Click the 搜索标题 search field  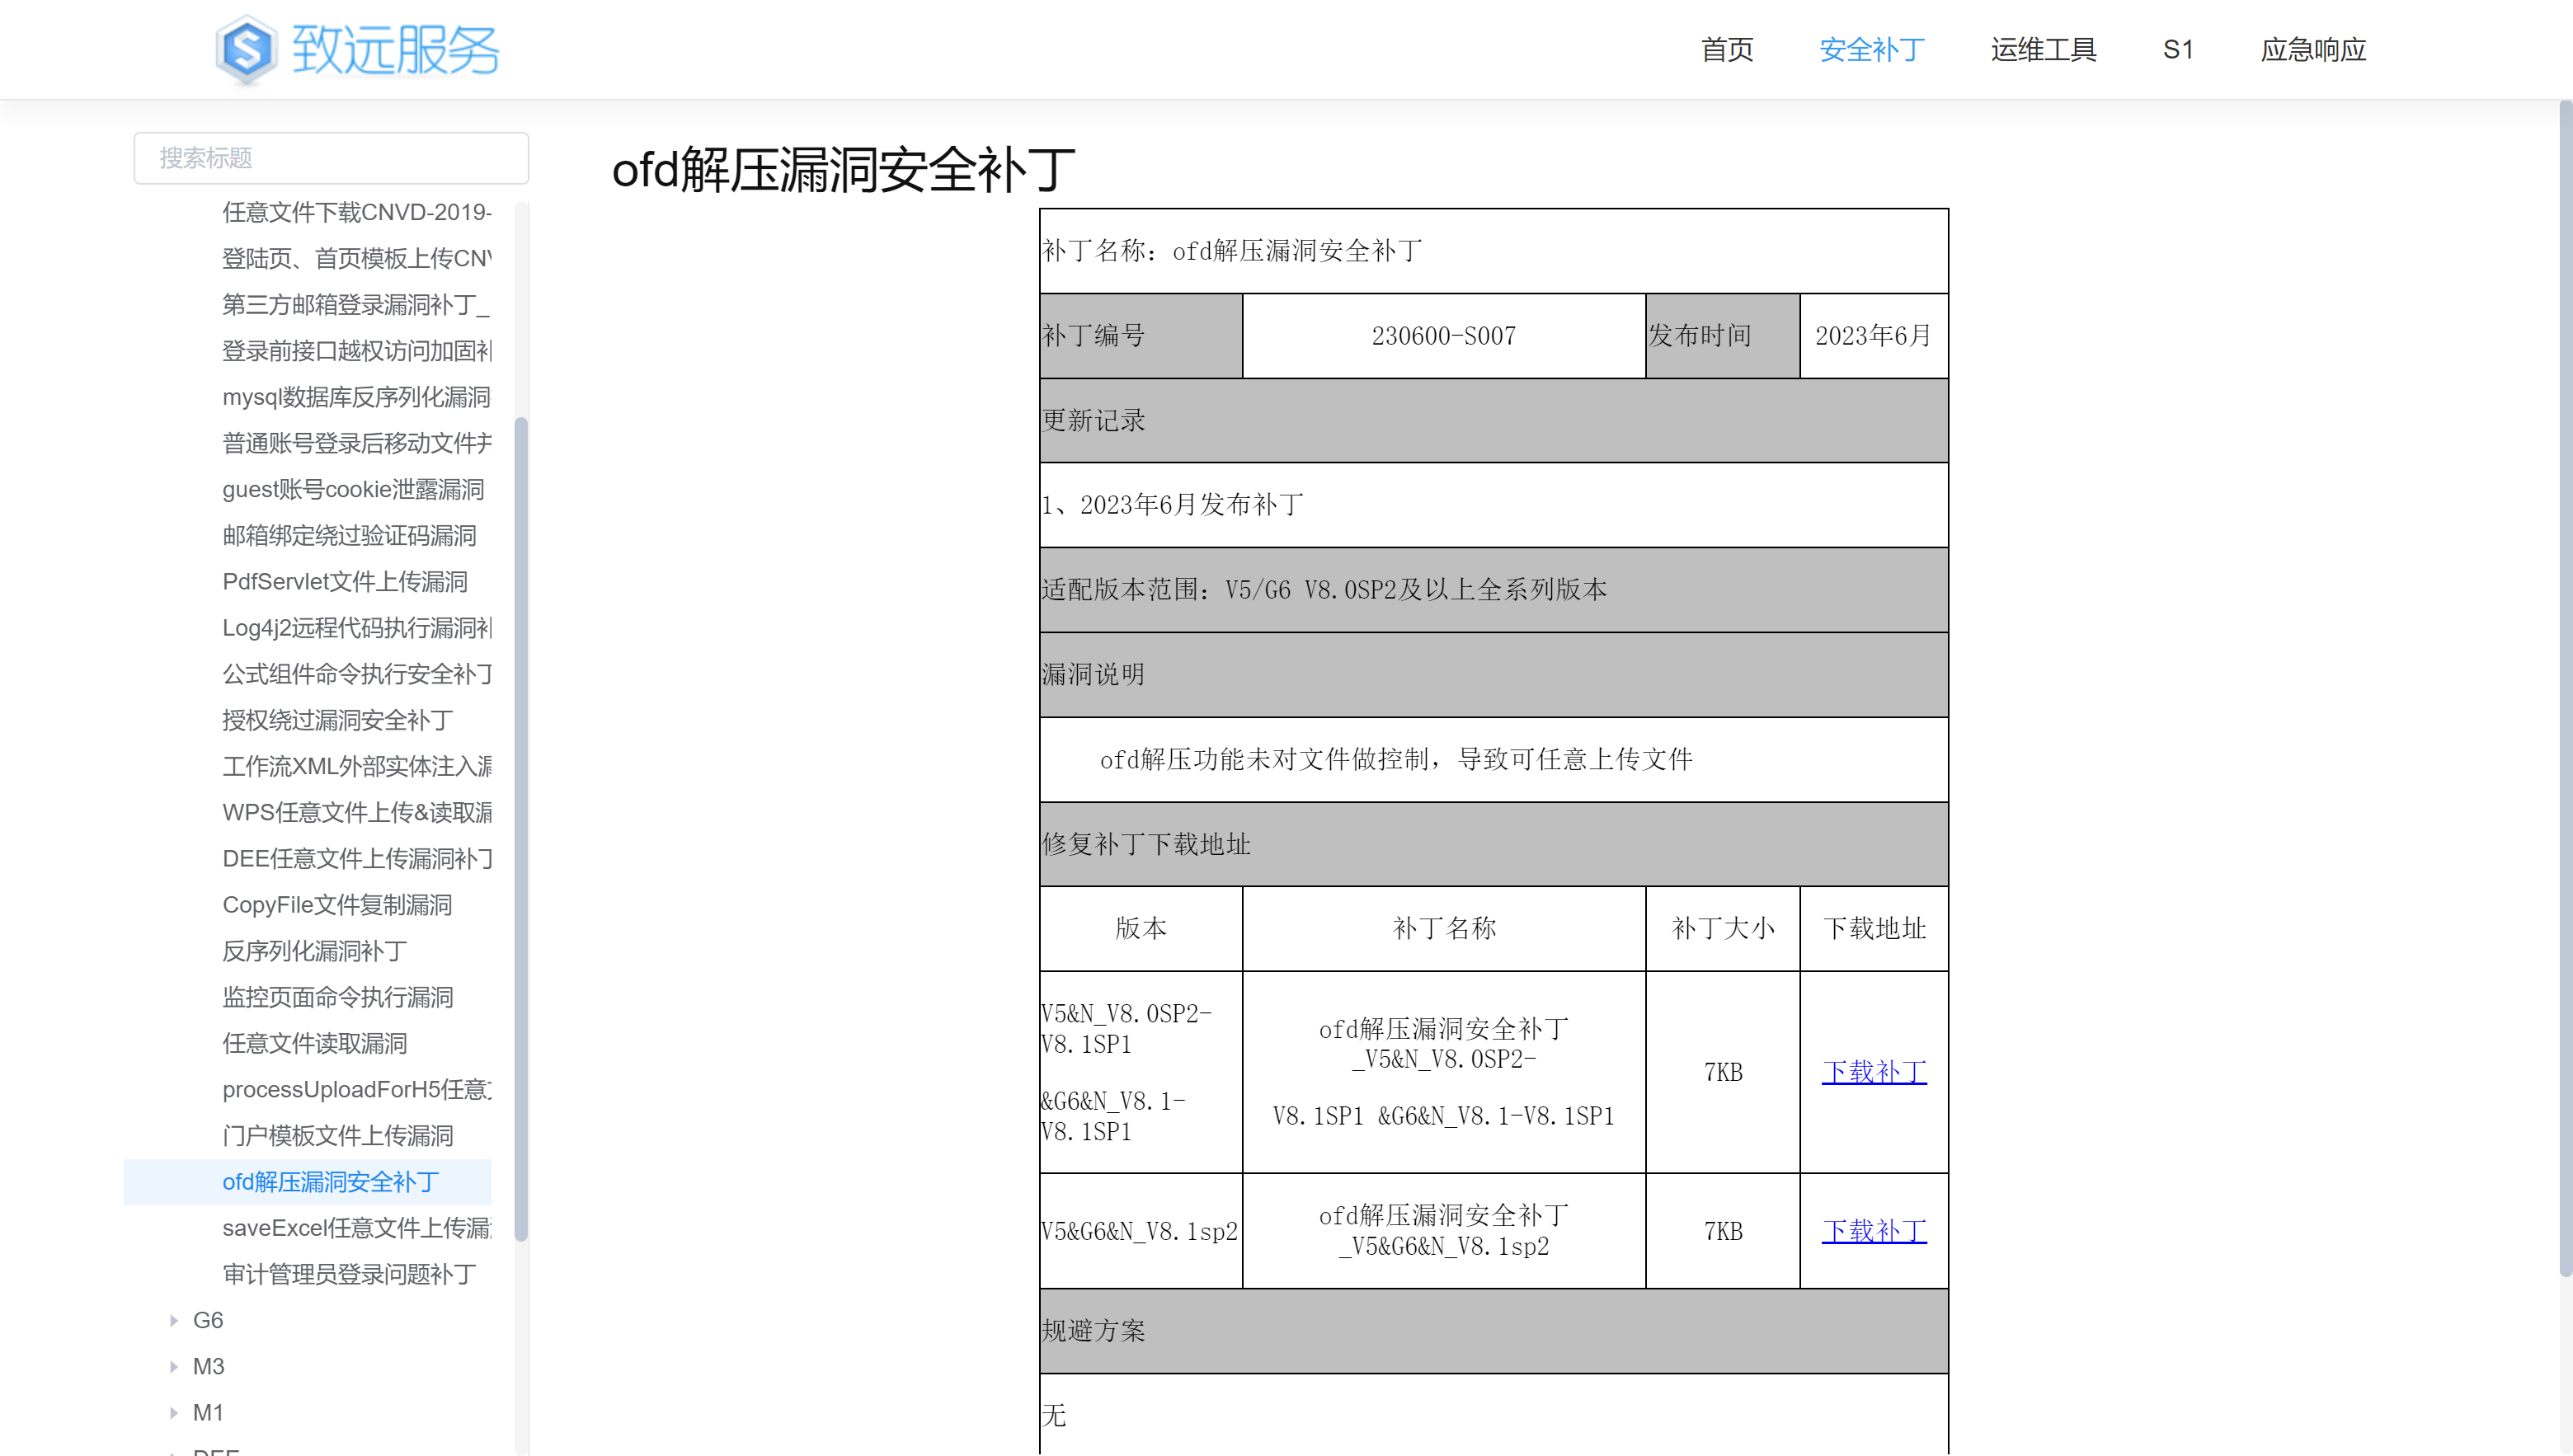coord(331,158)
